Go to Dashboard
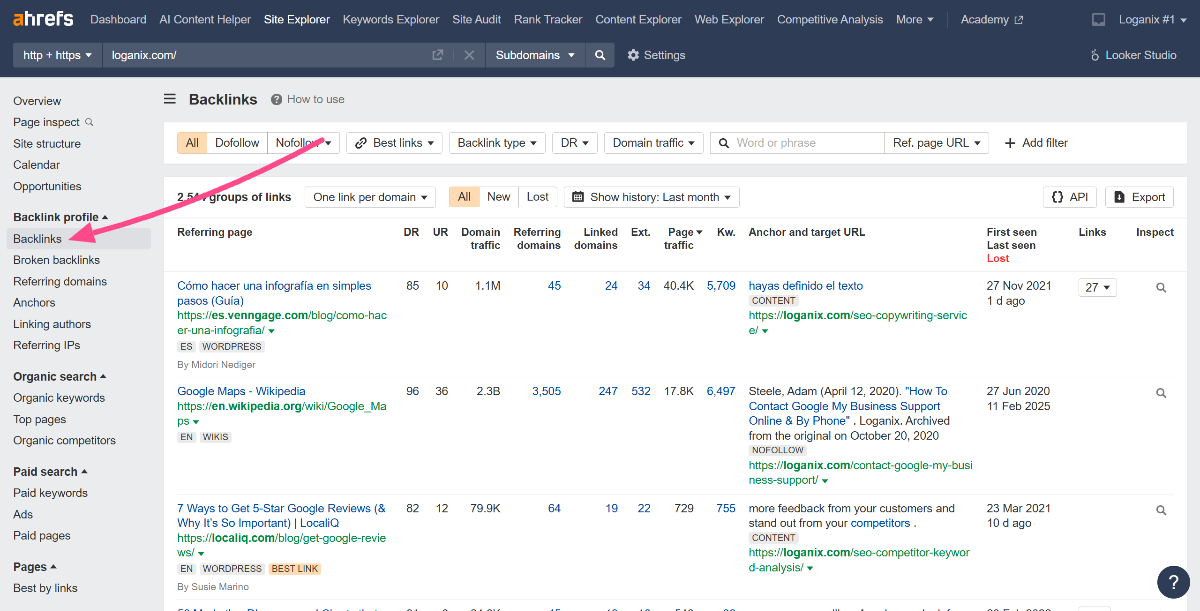 (118, 19)
